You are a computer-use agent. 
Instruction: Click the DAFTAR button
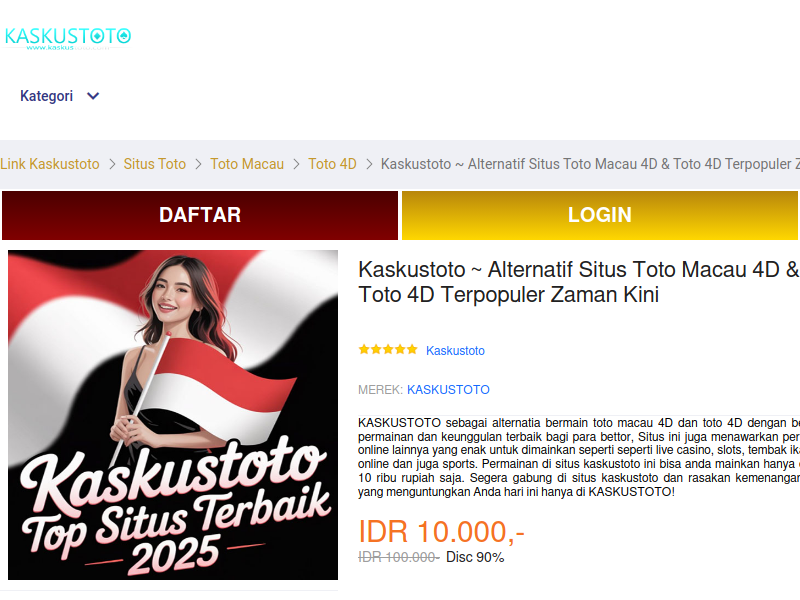coord(200,215)
